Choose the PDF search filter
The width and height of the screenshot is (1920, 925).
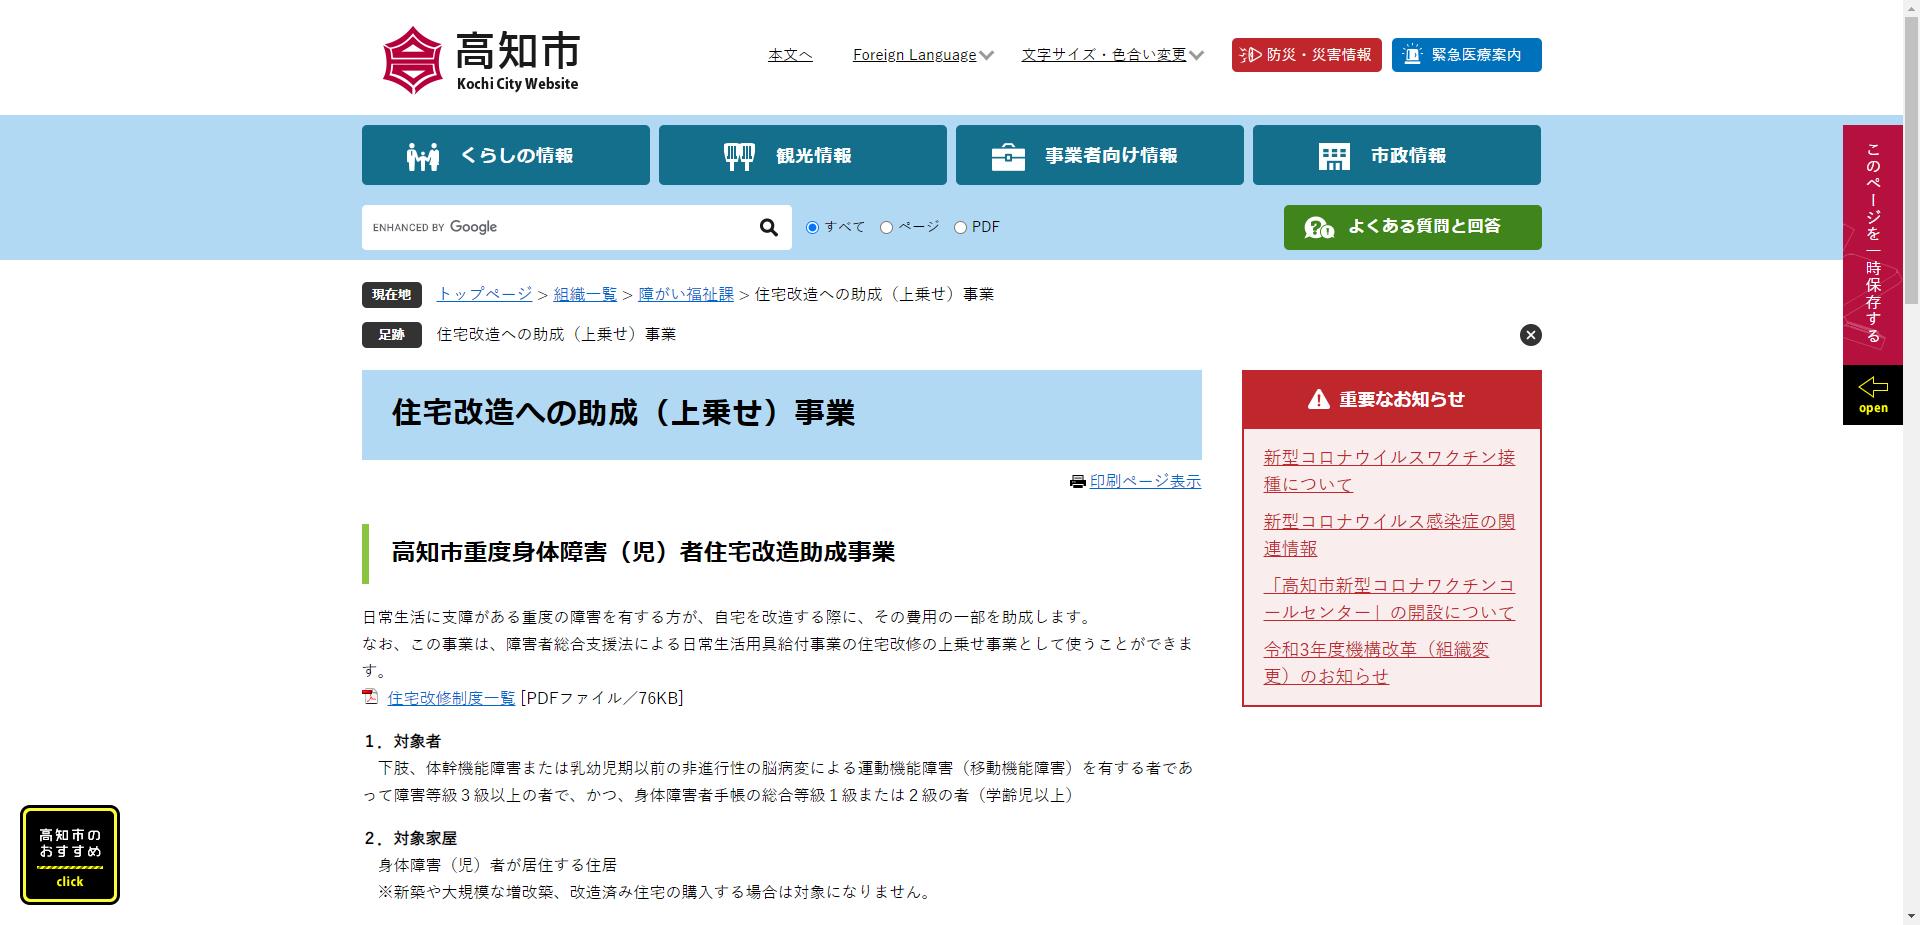960,227
